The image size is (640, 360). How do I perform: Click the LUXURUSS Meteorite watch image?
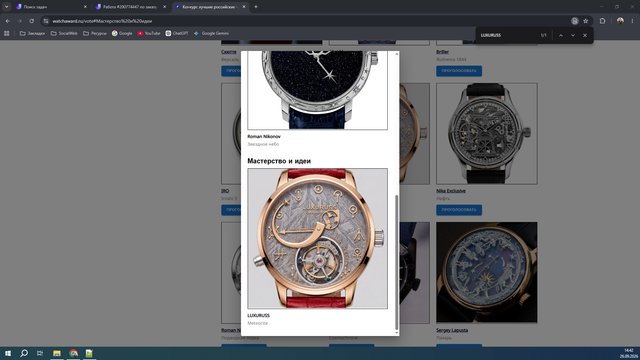(318, 238)
